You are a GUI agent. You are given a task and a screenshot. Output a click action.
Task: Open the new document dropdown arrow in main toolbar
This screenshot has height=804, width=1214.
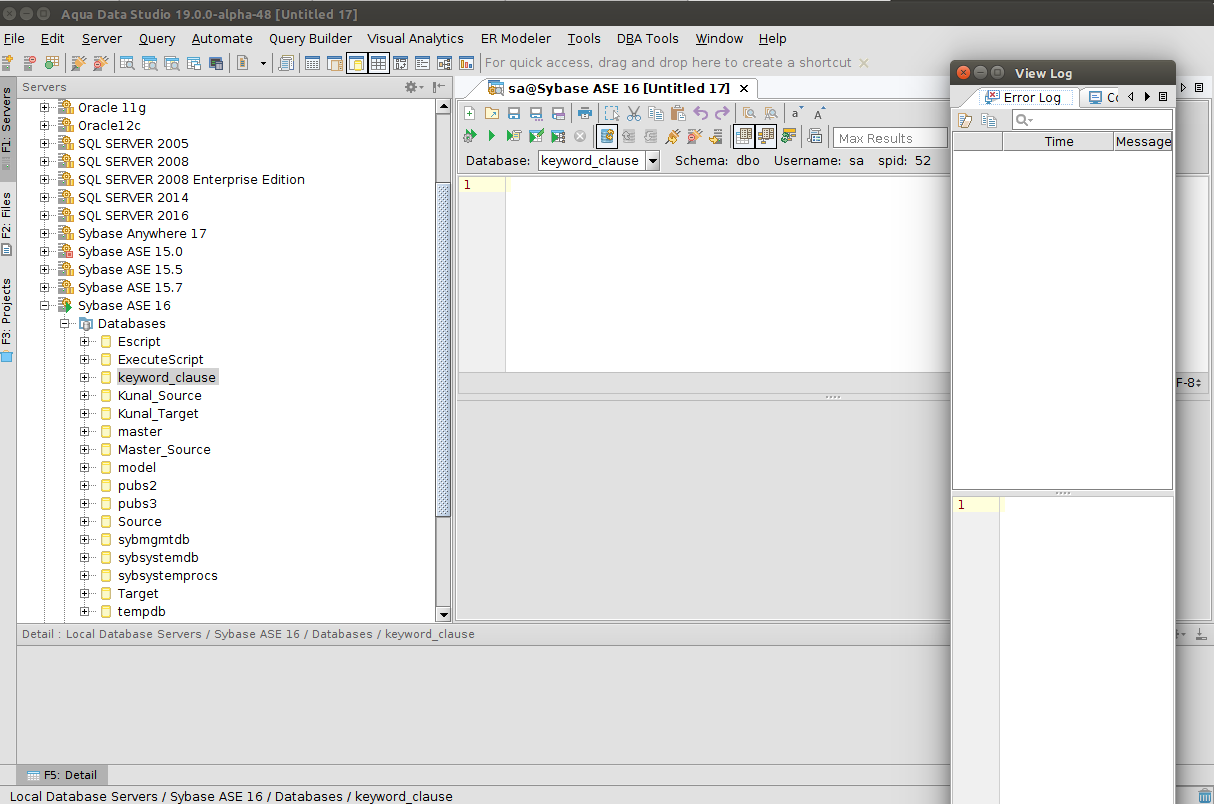coord(264,63)
